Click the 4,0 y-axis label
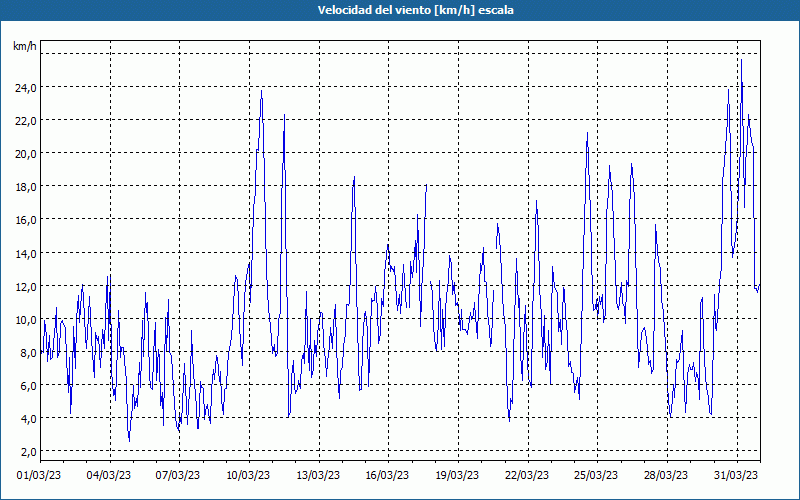800x500 pixels. (29, 419)
